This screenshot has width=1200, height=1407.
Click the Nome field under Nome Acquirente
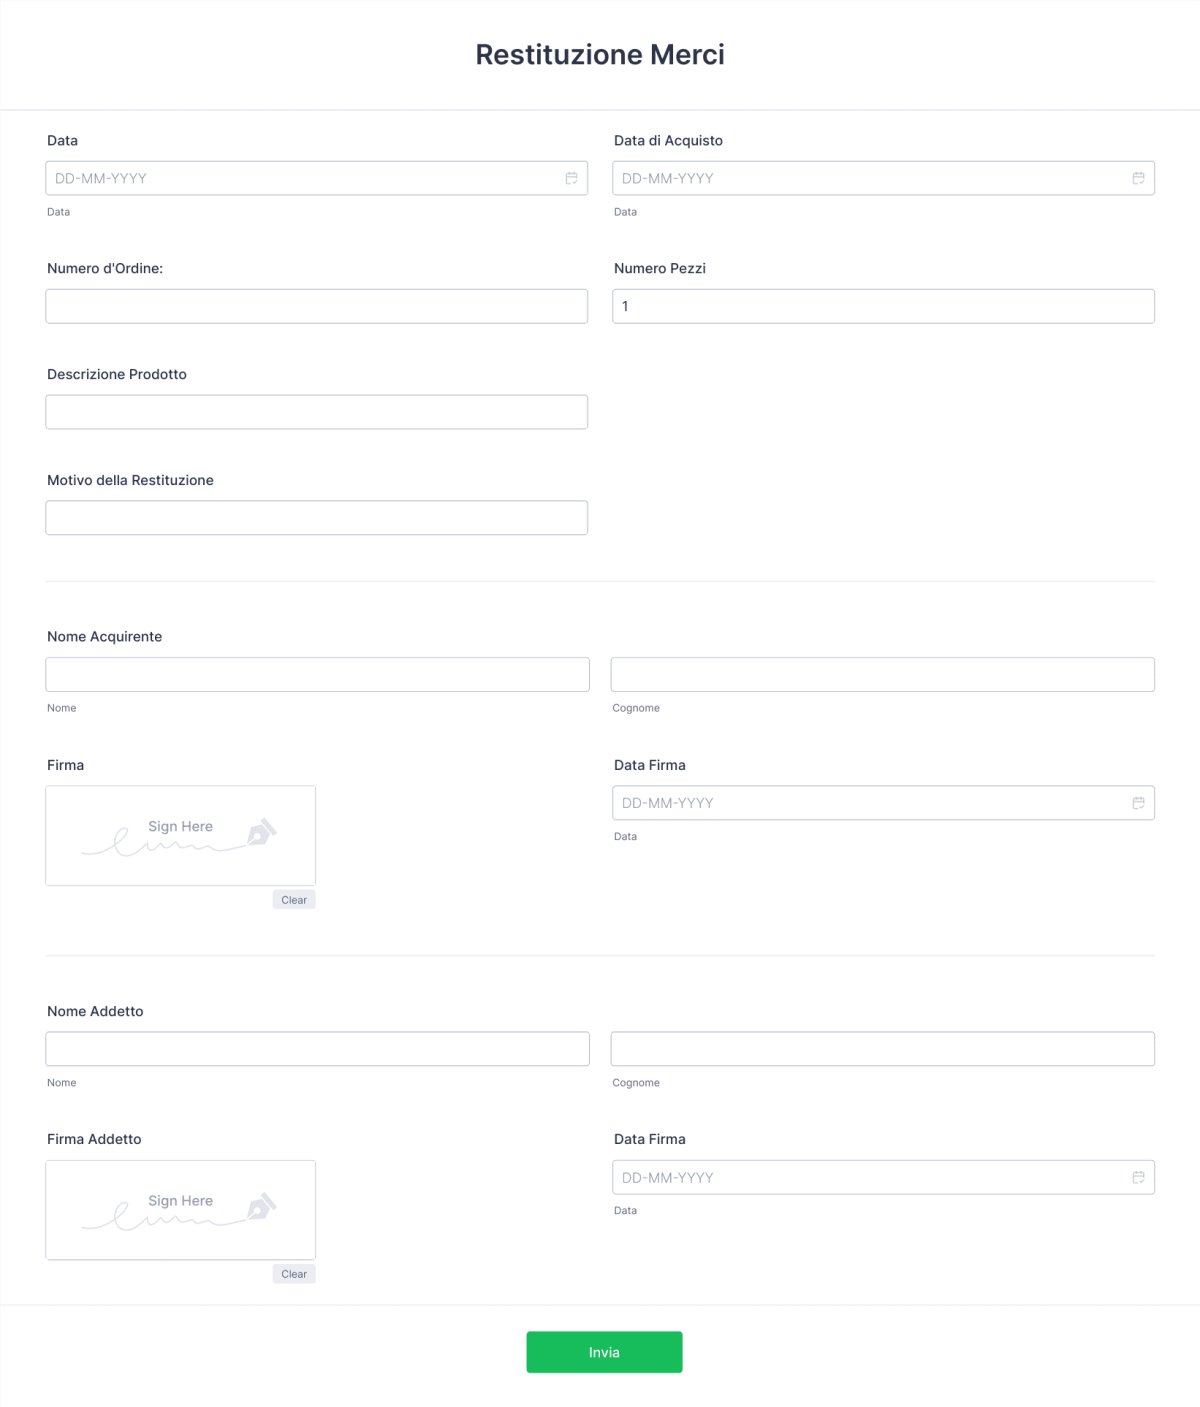point(316,674)
